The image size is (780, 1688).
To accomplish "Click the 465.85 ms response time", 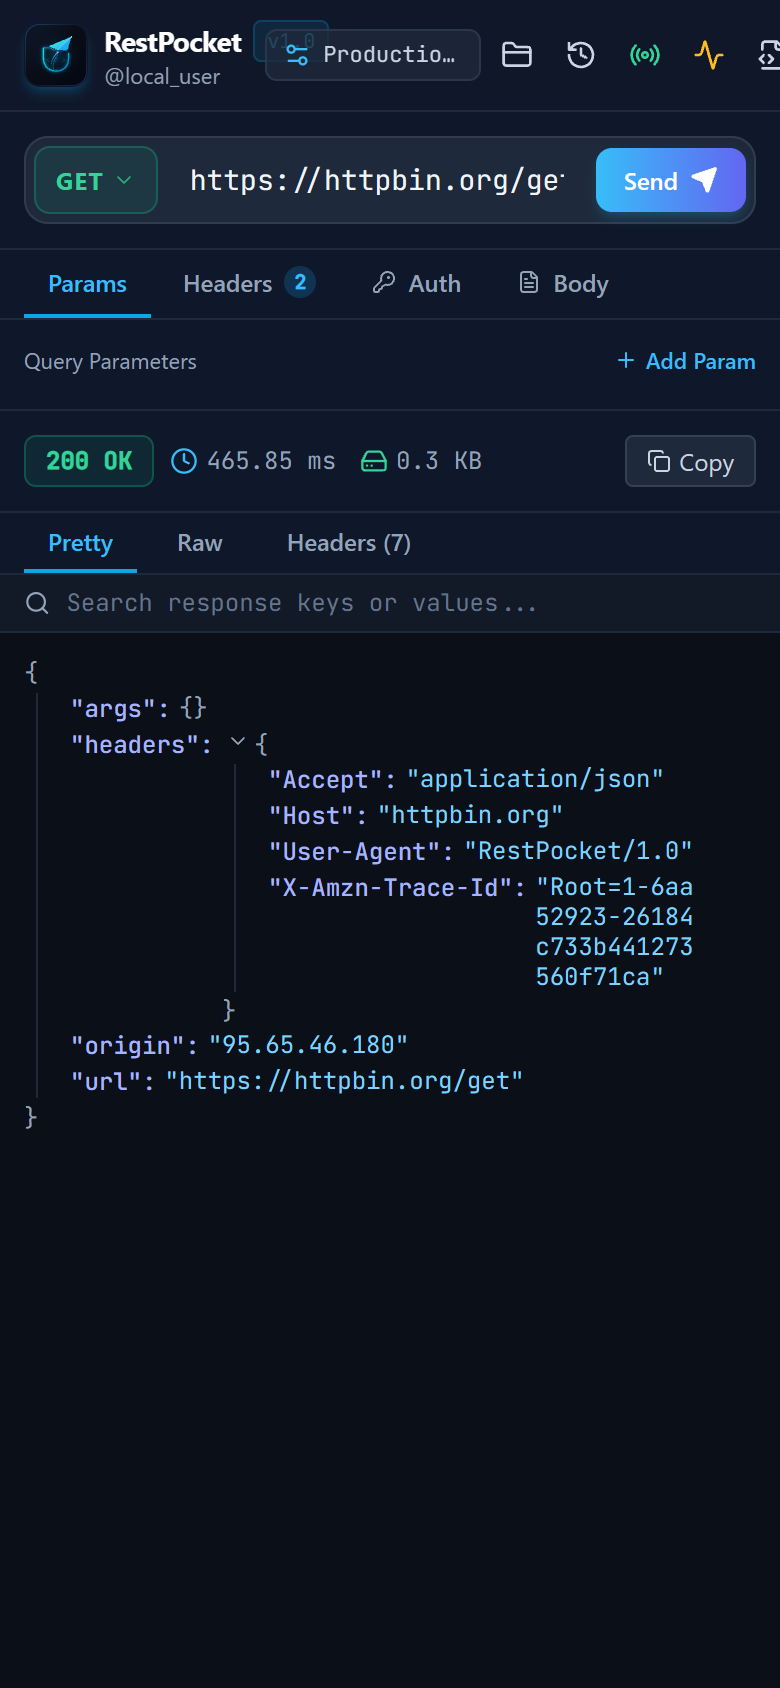I will pyautogui.click(x=254, y=461).
